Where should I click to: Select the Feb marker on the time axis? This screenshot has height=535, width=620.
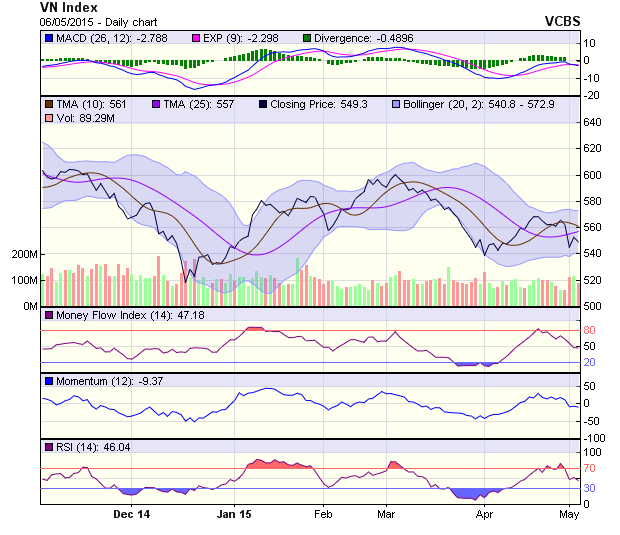click(323, 515)
